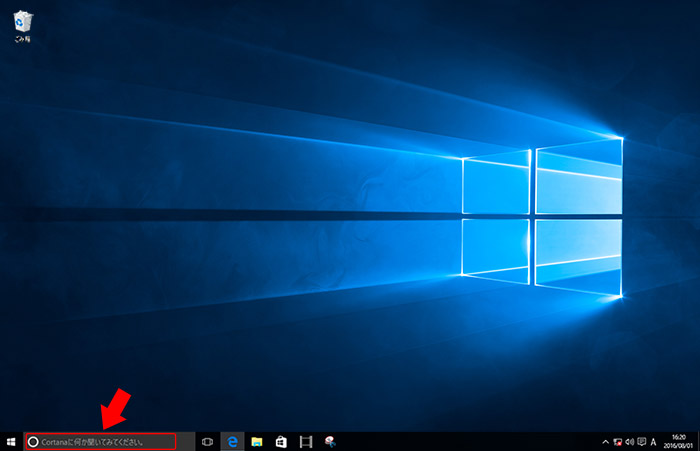This screenshot has height=451, width=700.
Task: Click Show Desktop sliver at taskbar end
Action: [x=698, y=442]
